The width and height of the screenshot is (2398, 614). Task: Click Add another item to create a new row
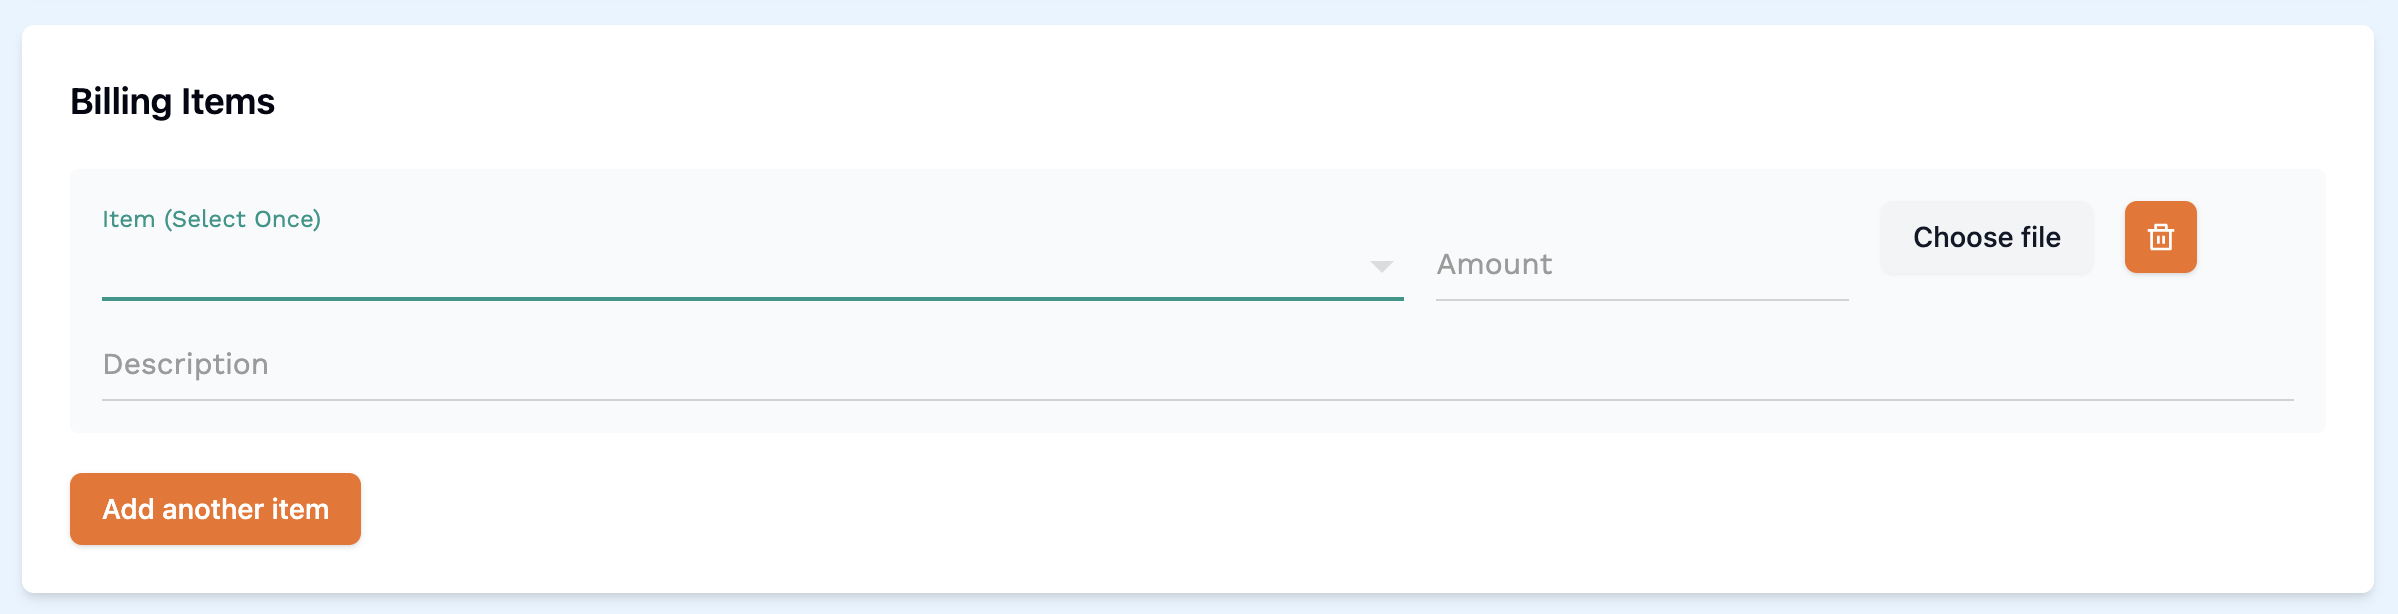pos(214,509)
